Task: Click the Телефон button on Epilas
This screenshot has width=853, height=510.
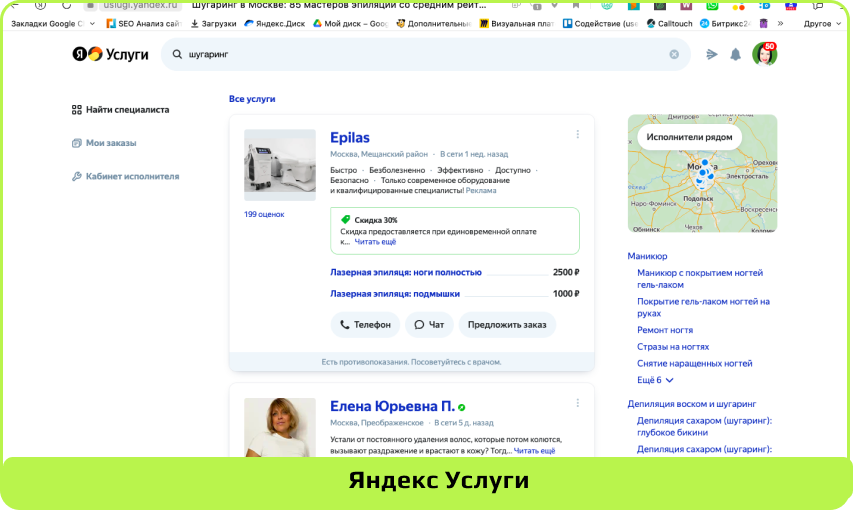Action: (365, 325)
